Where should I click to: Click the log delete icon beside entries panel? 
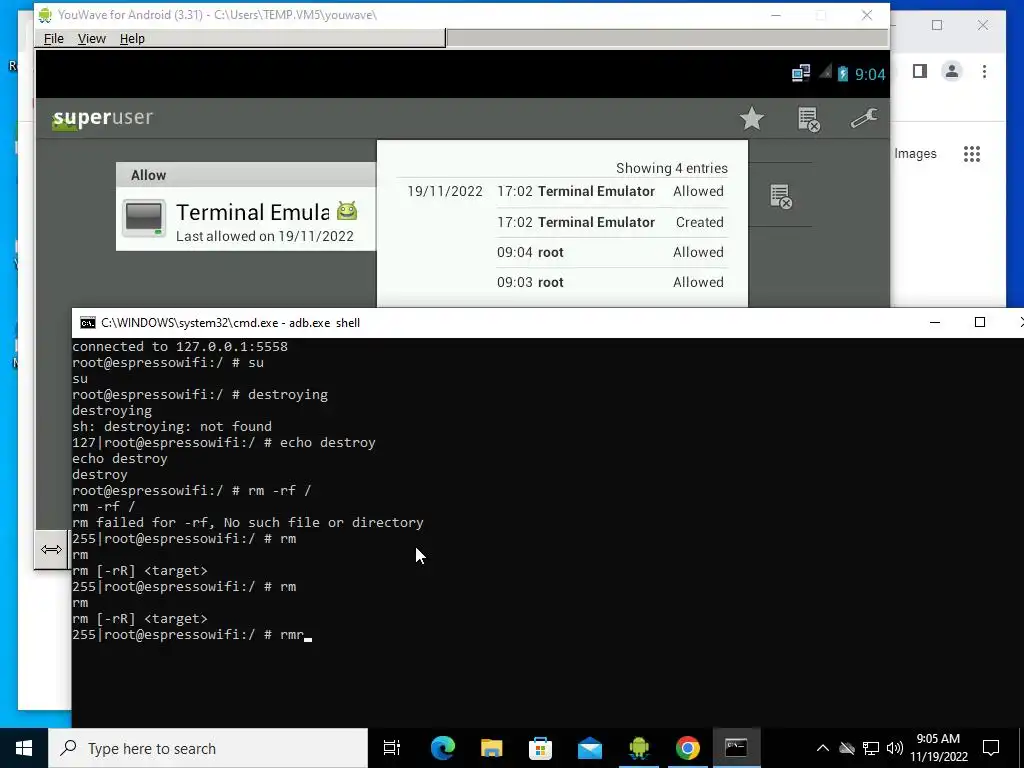point(780,196)
